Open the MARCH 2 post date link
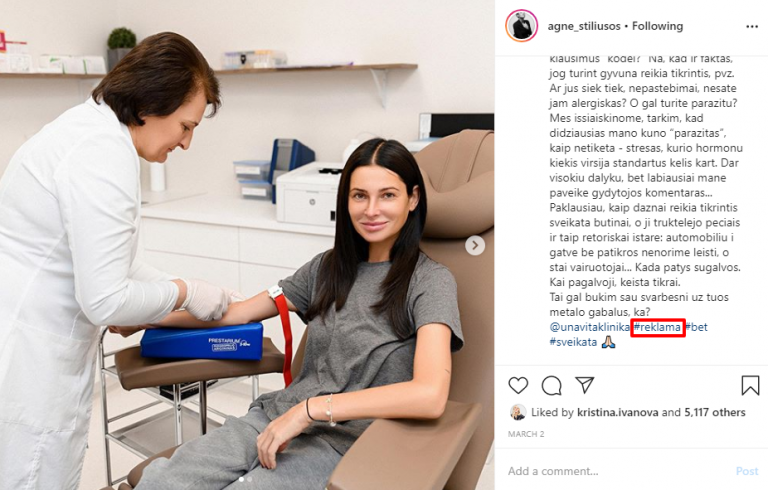Viewport: 768px width, 490px height. click(x=526, y=434)
